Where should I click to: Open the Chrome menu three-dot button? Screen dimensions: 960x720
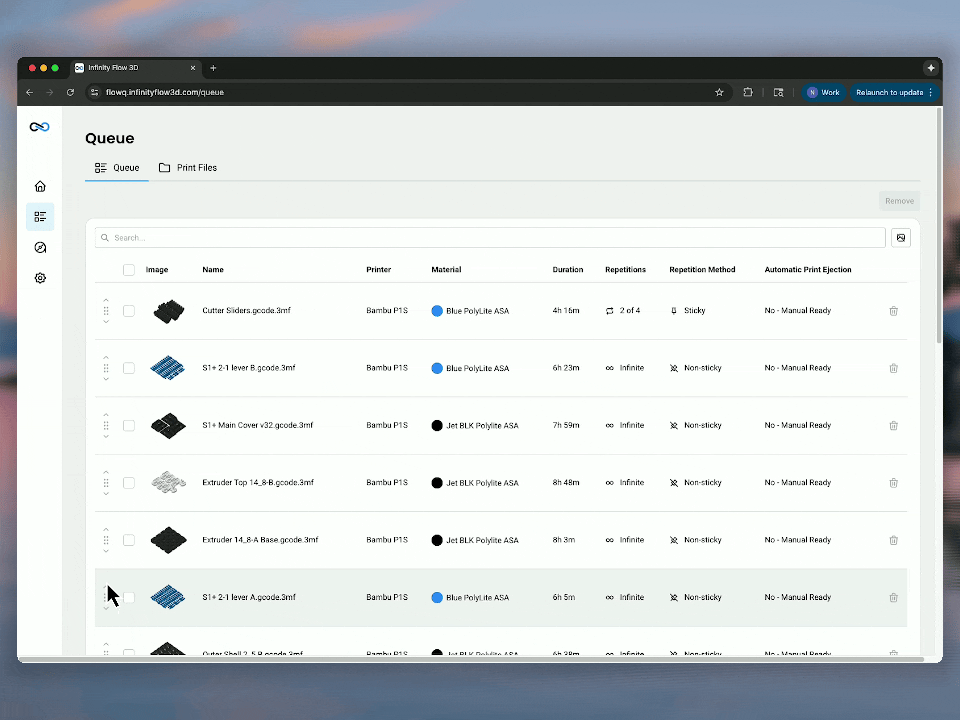[931, 92]
